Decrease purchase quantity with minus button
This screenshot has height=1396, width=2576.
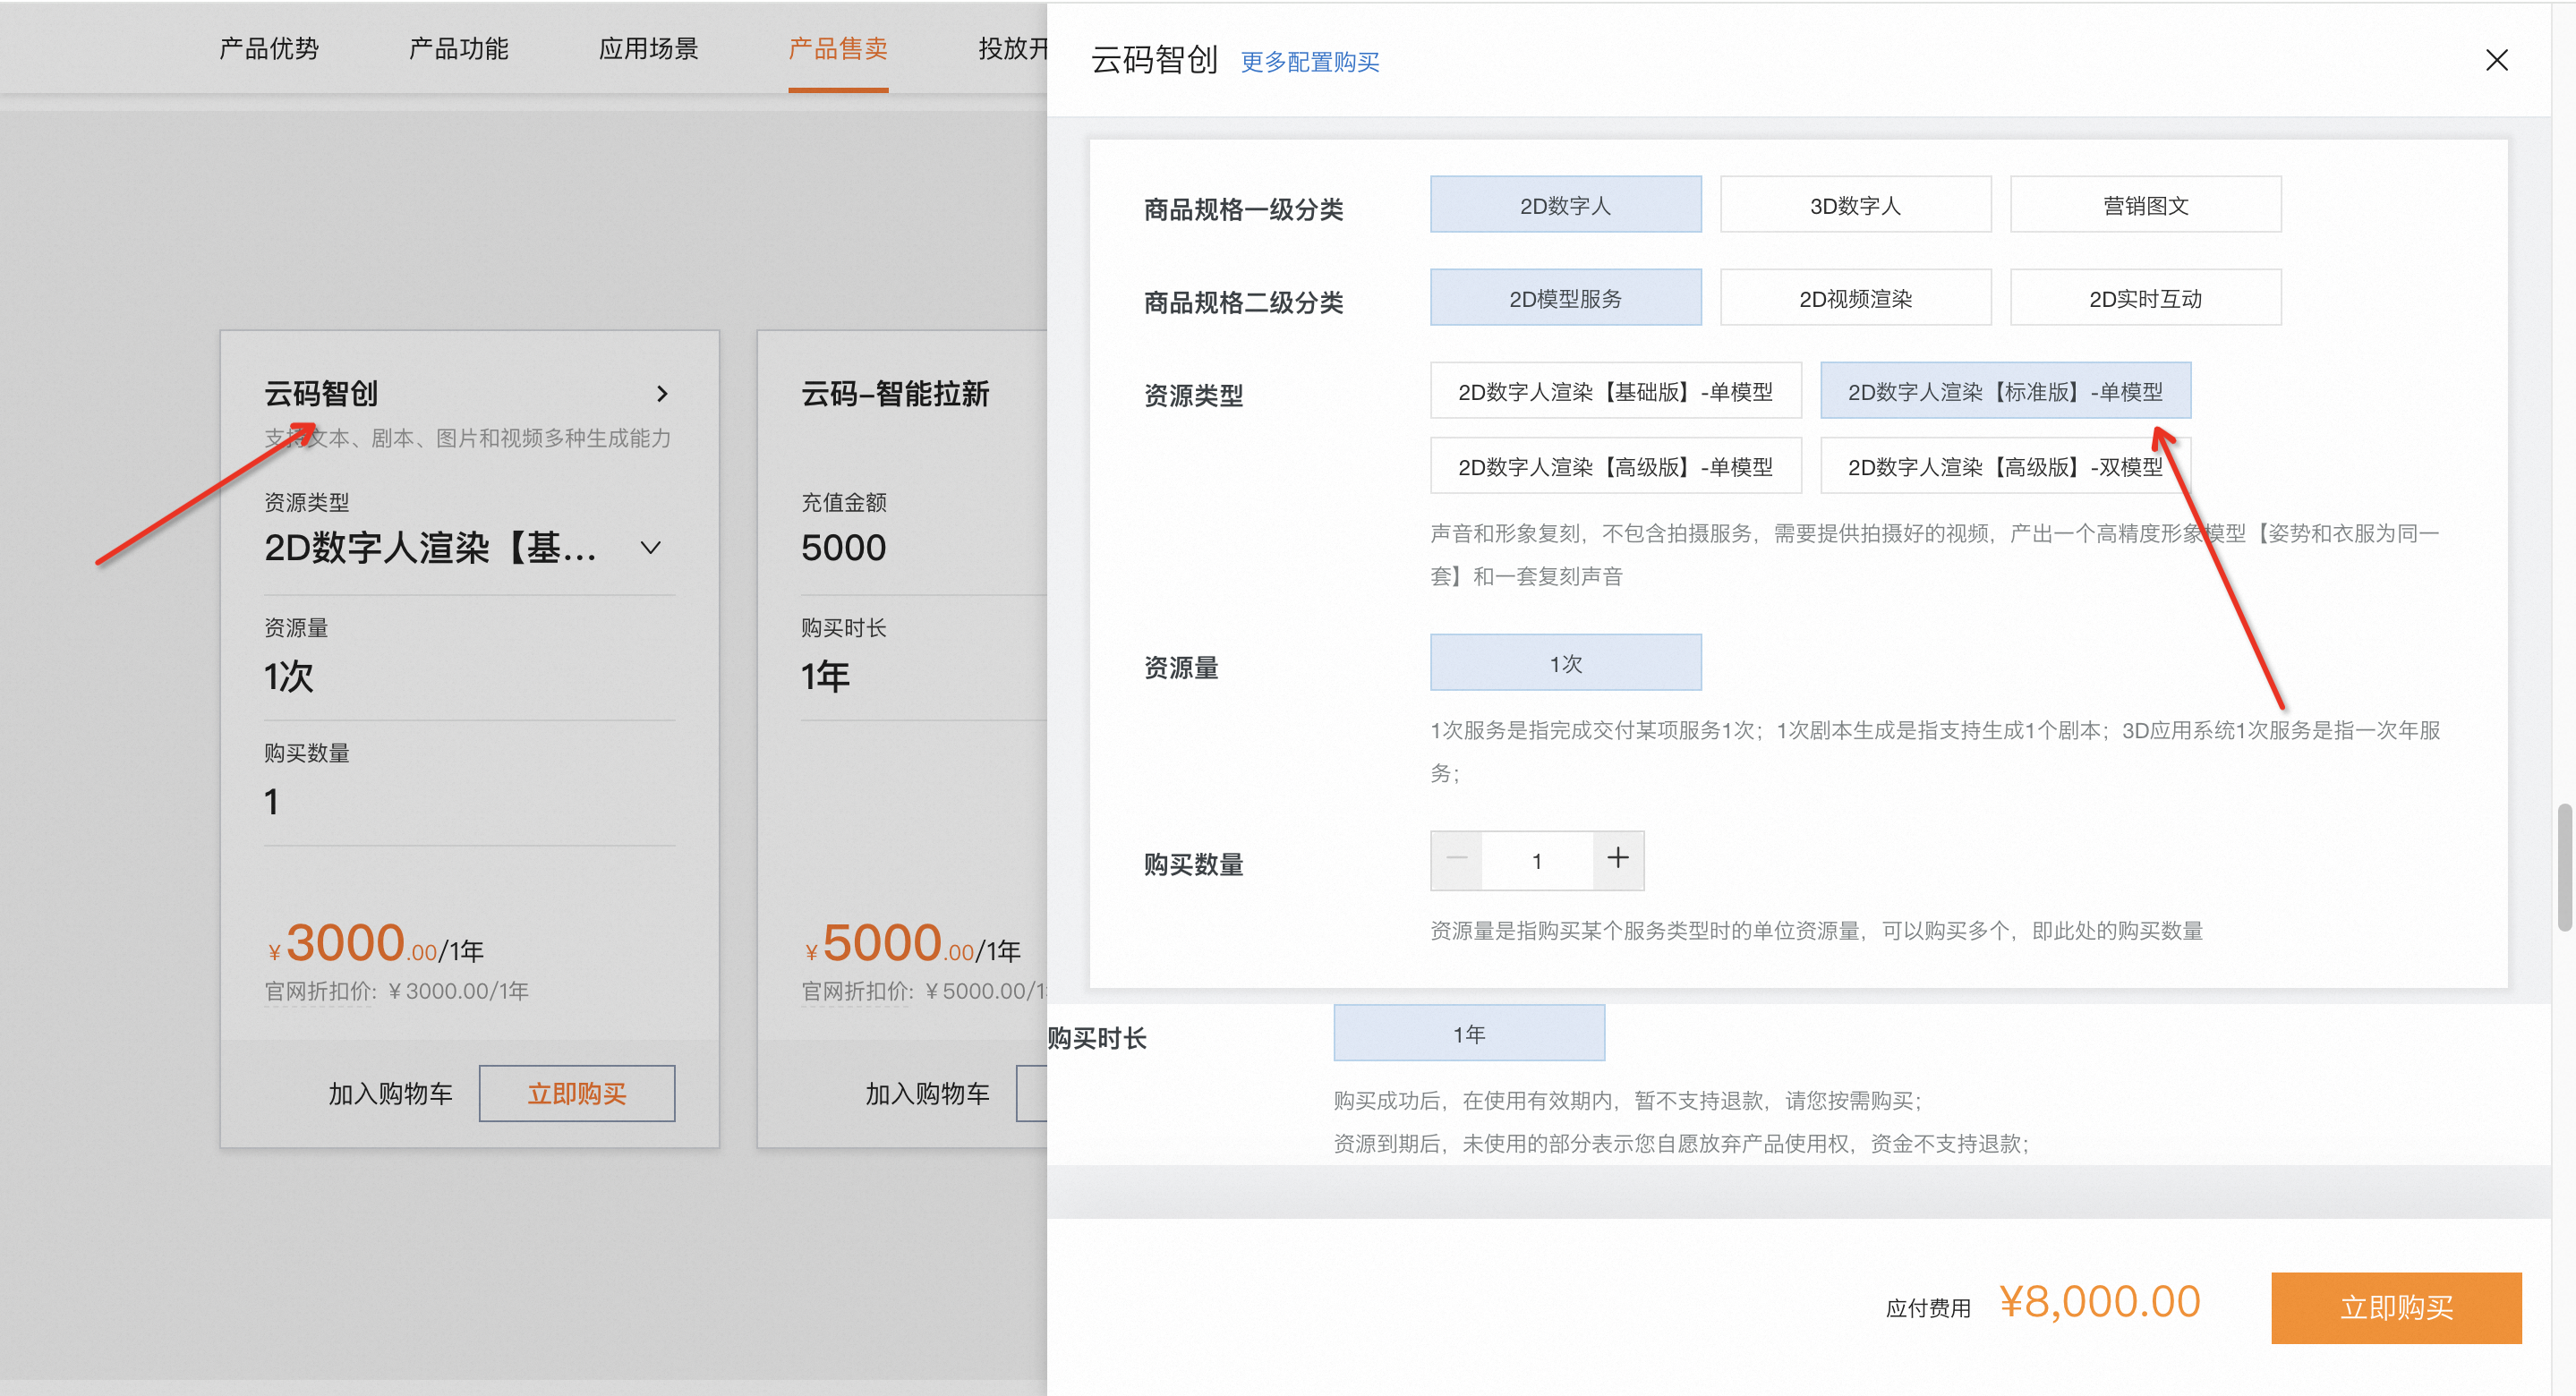(1456, 860)
